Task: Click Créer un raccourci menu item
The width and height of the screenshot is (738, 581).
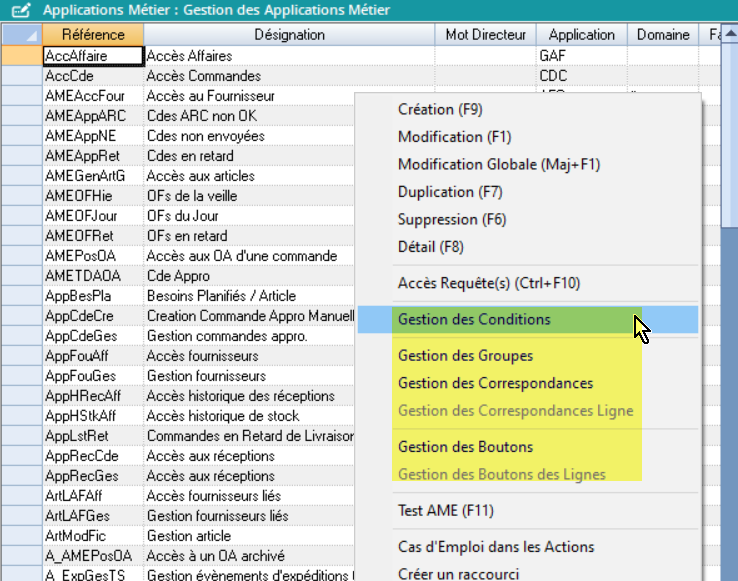Action: (x=458, y=573)
